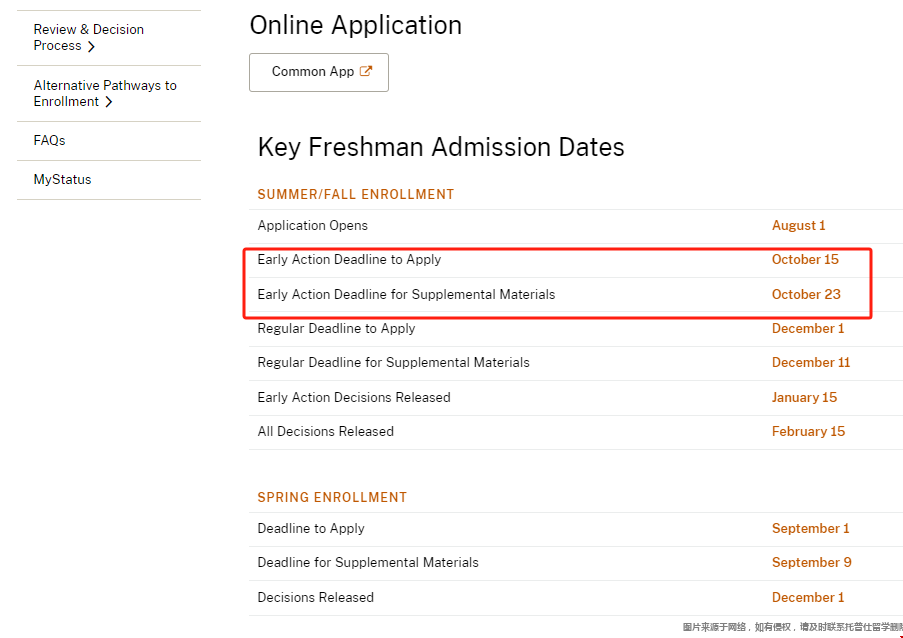Click the October 23 date

click(x=806, y=294)
